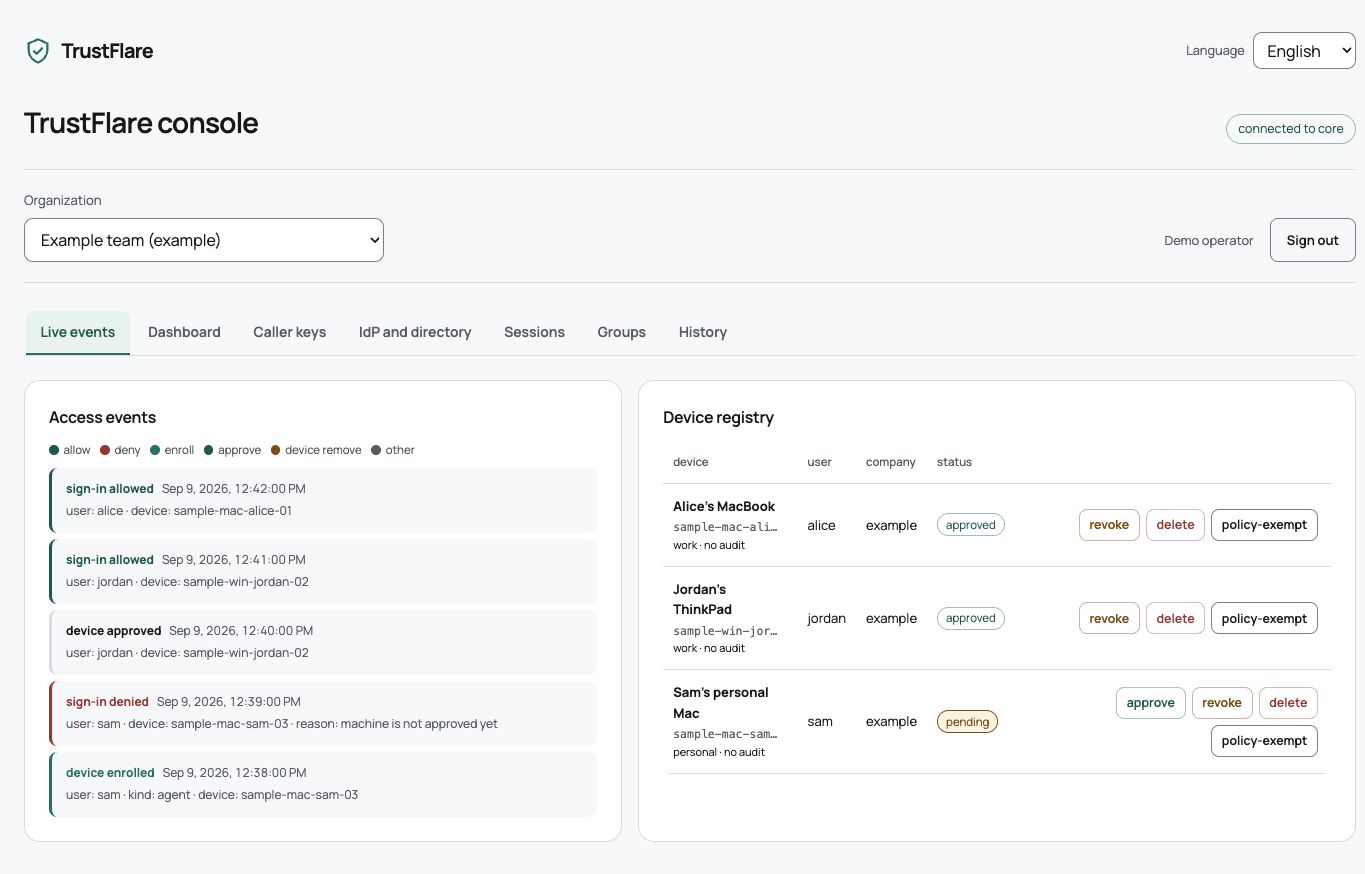This screenshot has width=1365, height=874.
Task: Revoke Alice's MacBook device
Action: [1109, 525]
